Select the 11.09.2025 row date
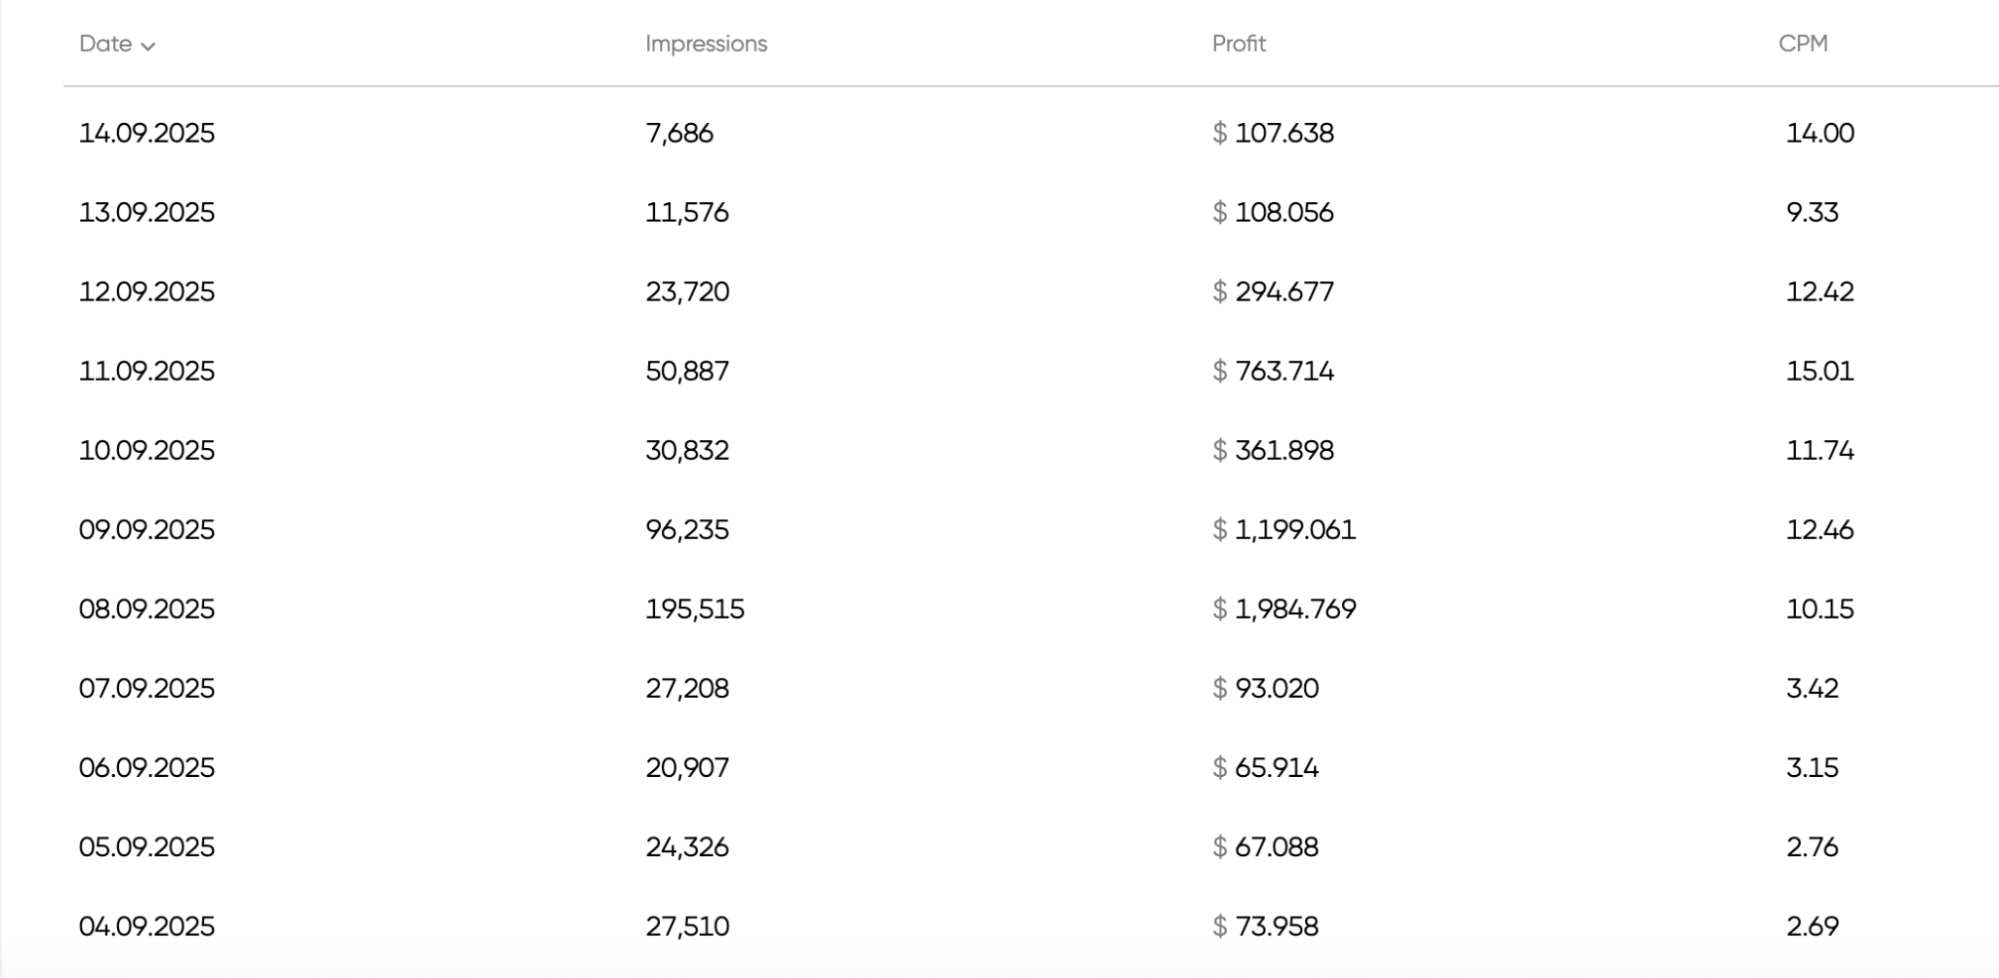The image size is (1999, 978). click(147, 371)
